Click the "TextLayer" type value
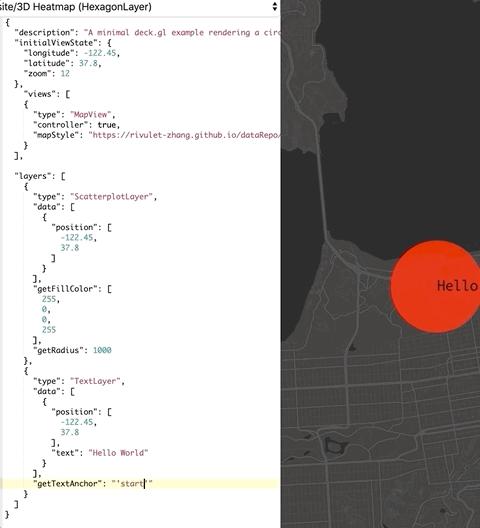This screenshot has height=528, width=480. tap(95, 381)
